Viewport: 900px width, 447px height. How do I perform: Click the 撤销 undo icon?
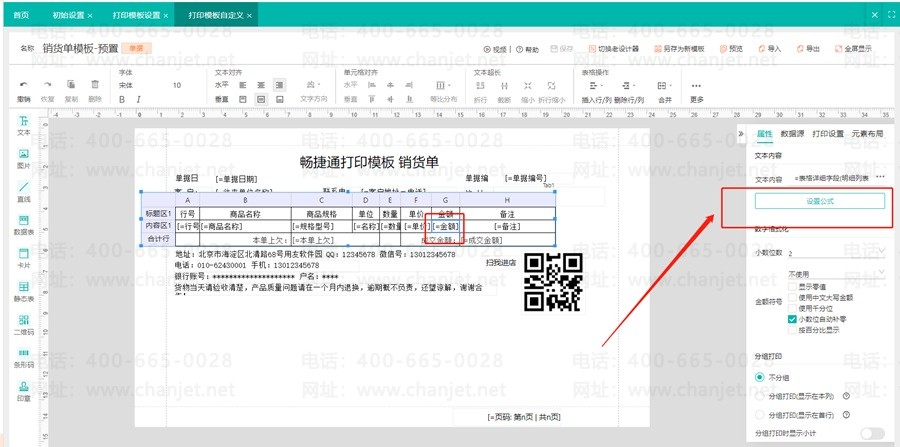(x=24, y=84)
